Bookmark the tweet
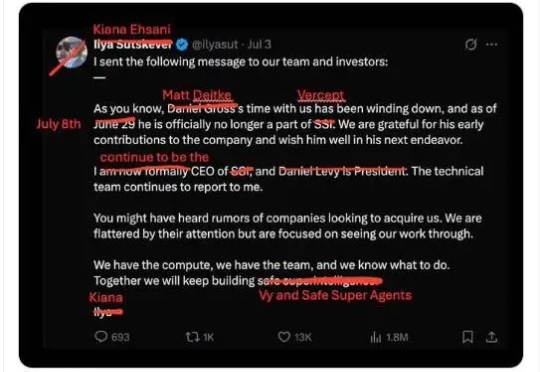Viewport: 540px width, 372px height. click(x=467, y=337)
